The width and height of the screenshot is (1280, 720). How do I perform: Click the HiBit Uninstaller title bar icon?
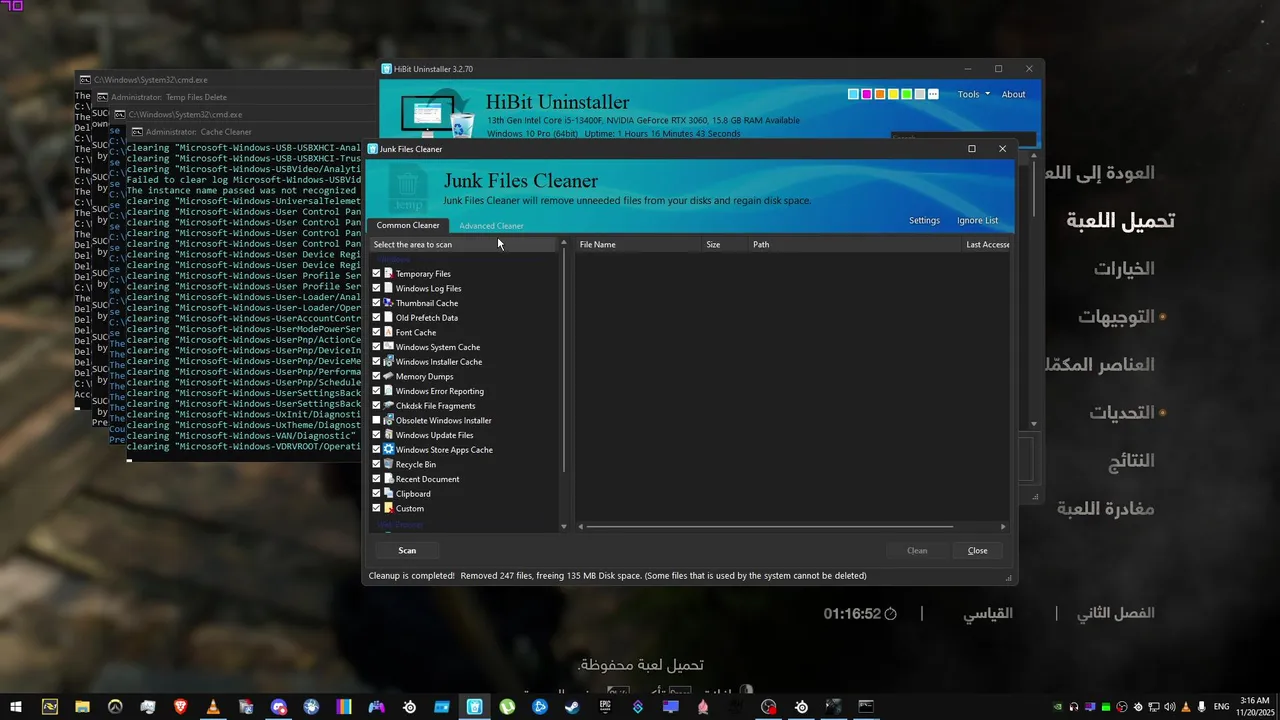coord(387,69)
